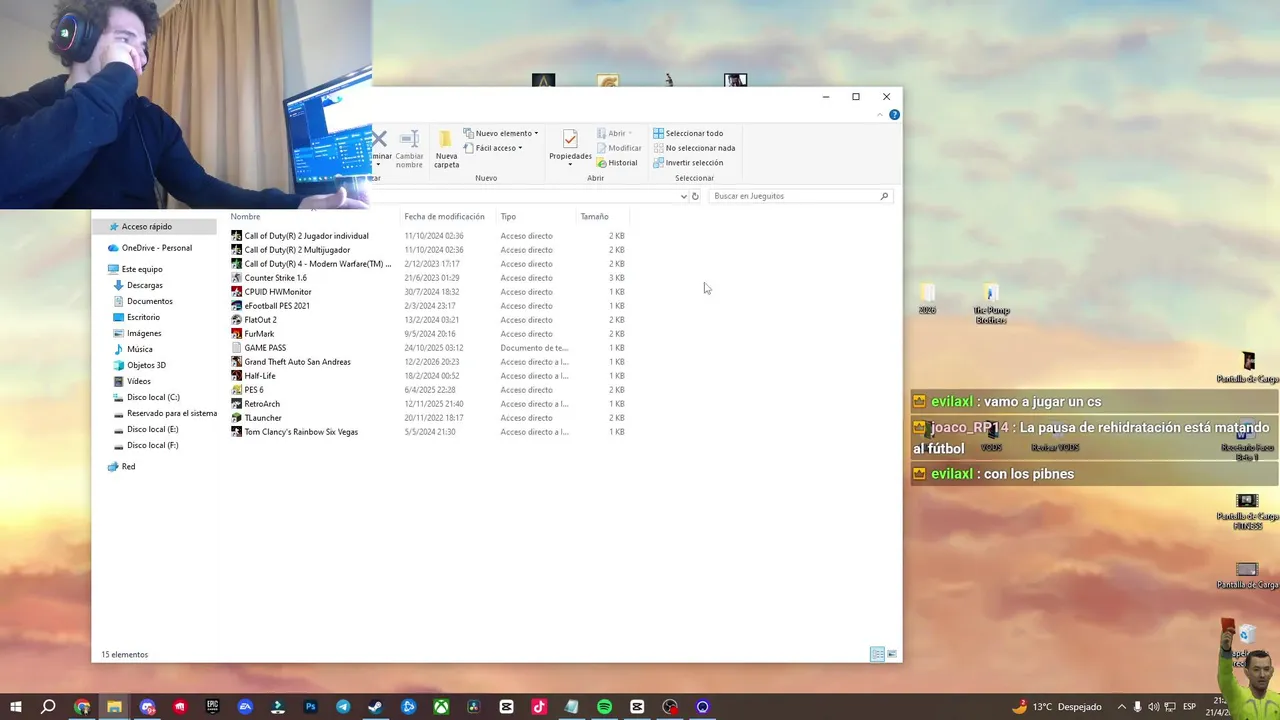
Task: Switch to large icons view in status bar
Action: (892, 654)
